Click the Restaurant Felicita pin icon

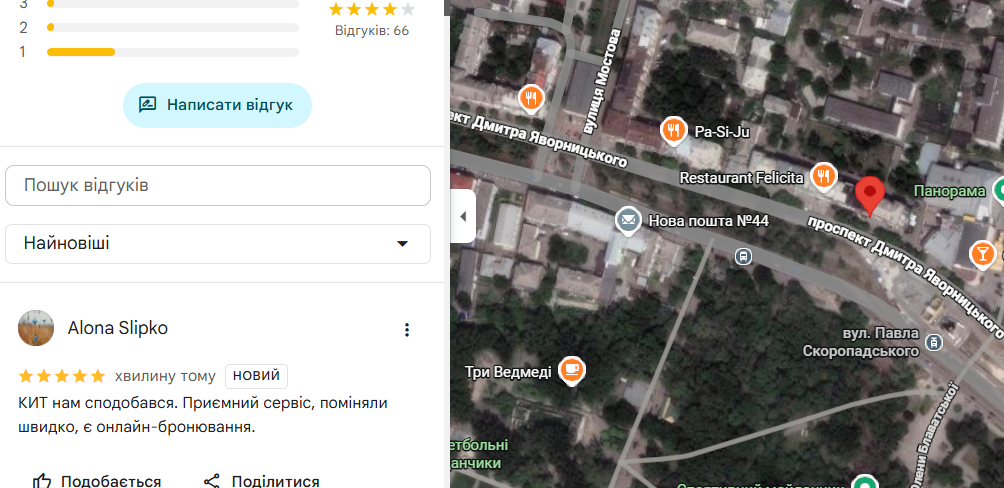point(823,176)
